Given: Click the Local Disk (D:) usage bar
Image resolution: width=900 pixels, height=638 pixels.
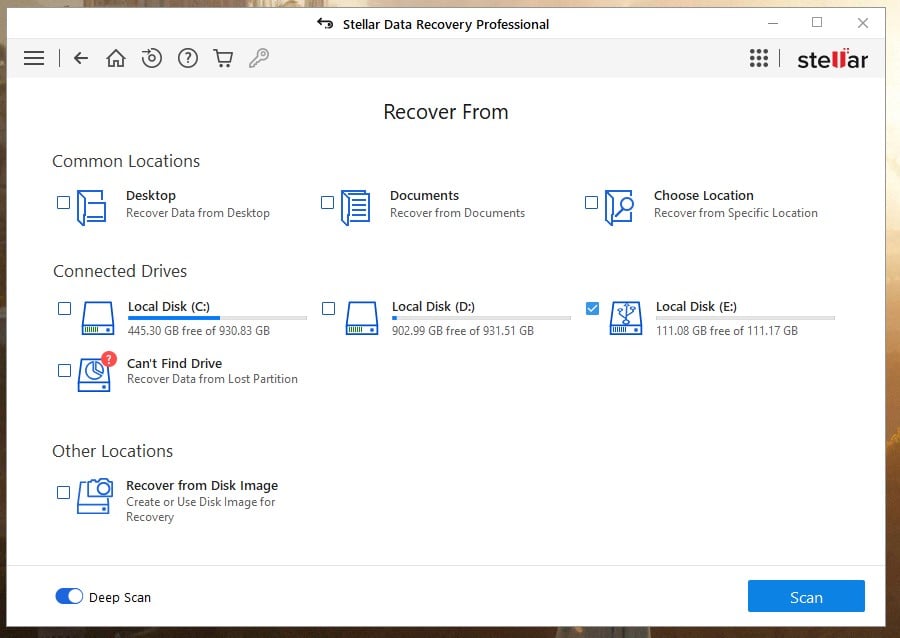Looking at the screenshot, I should pos(481,318).
